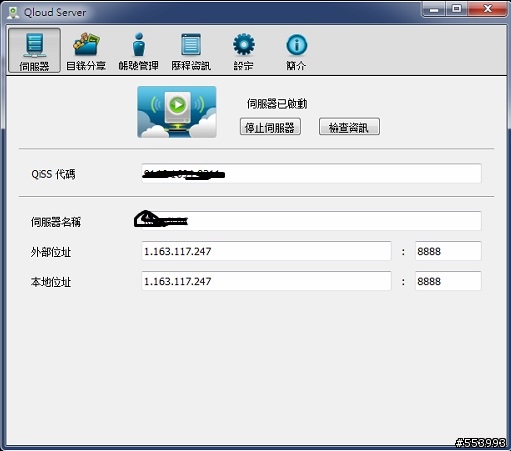Click the 外部位址 external address field
The image size is (511, 451).
[266, 251]
